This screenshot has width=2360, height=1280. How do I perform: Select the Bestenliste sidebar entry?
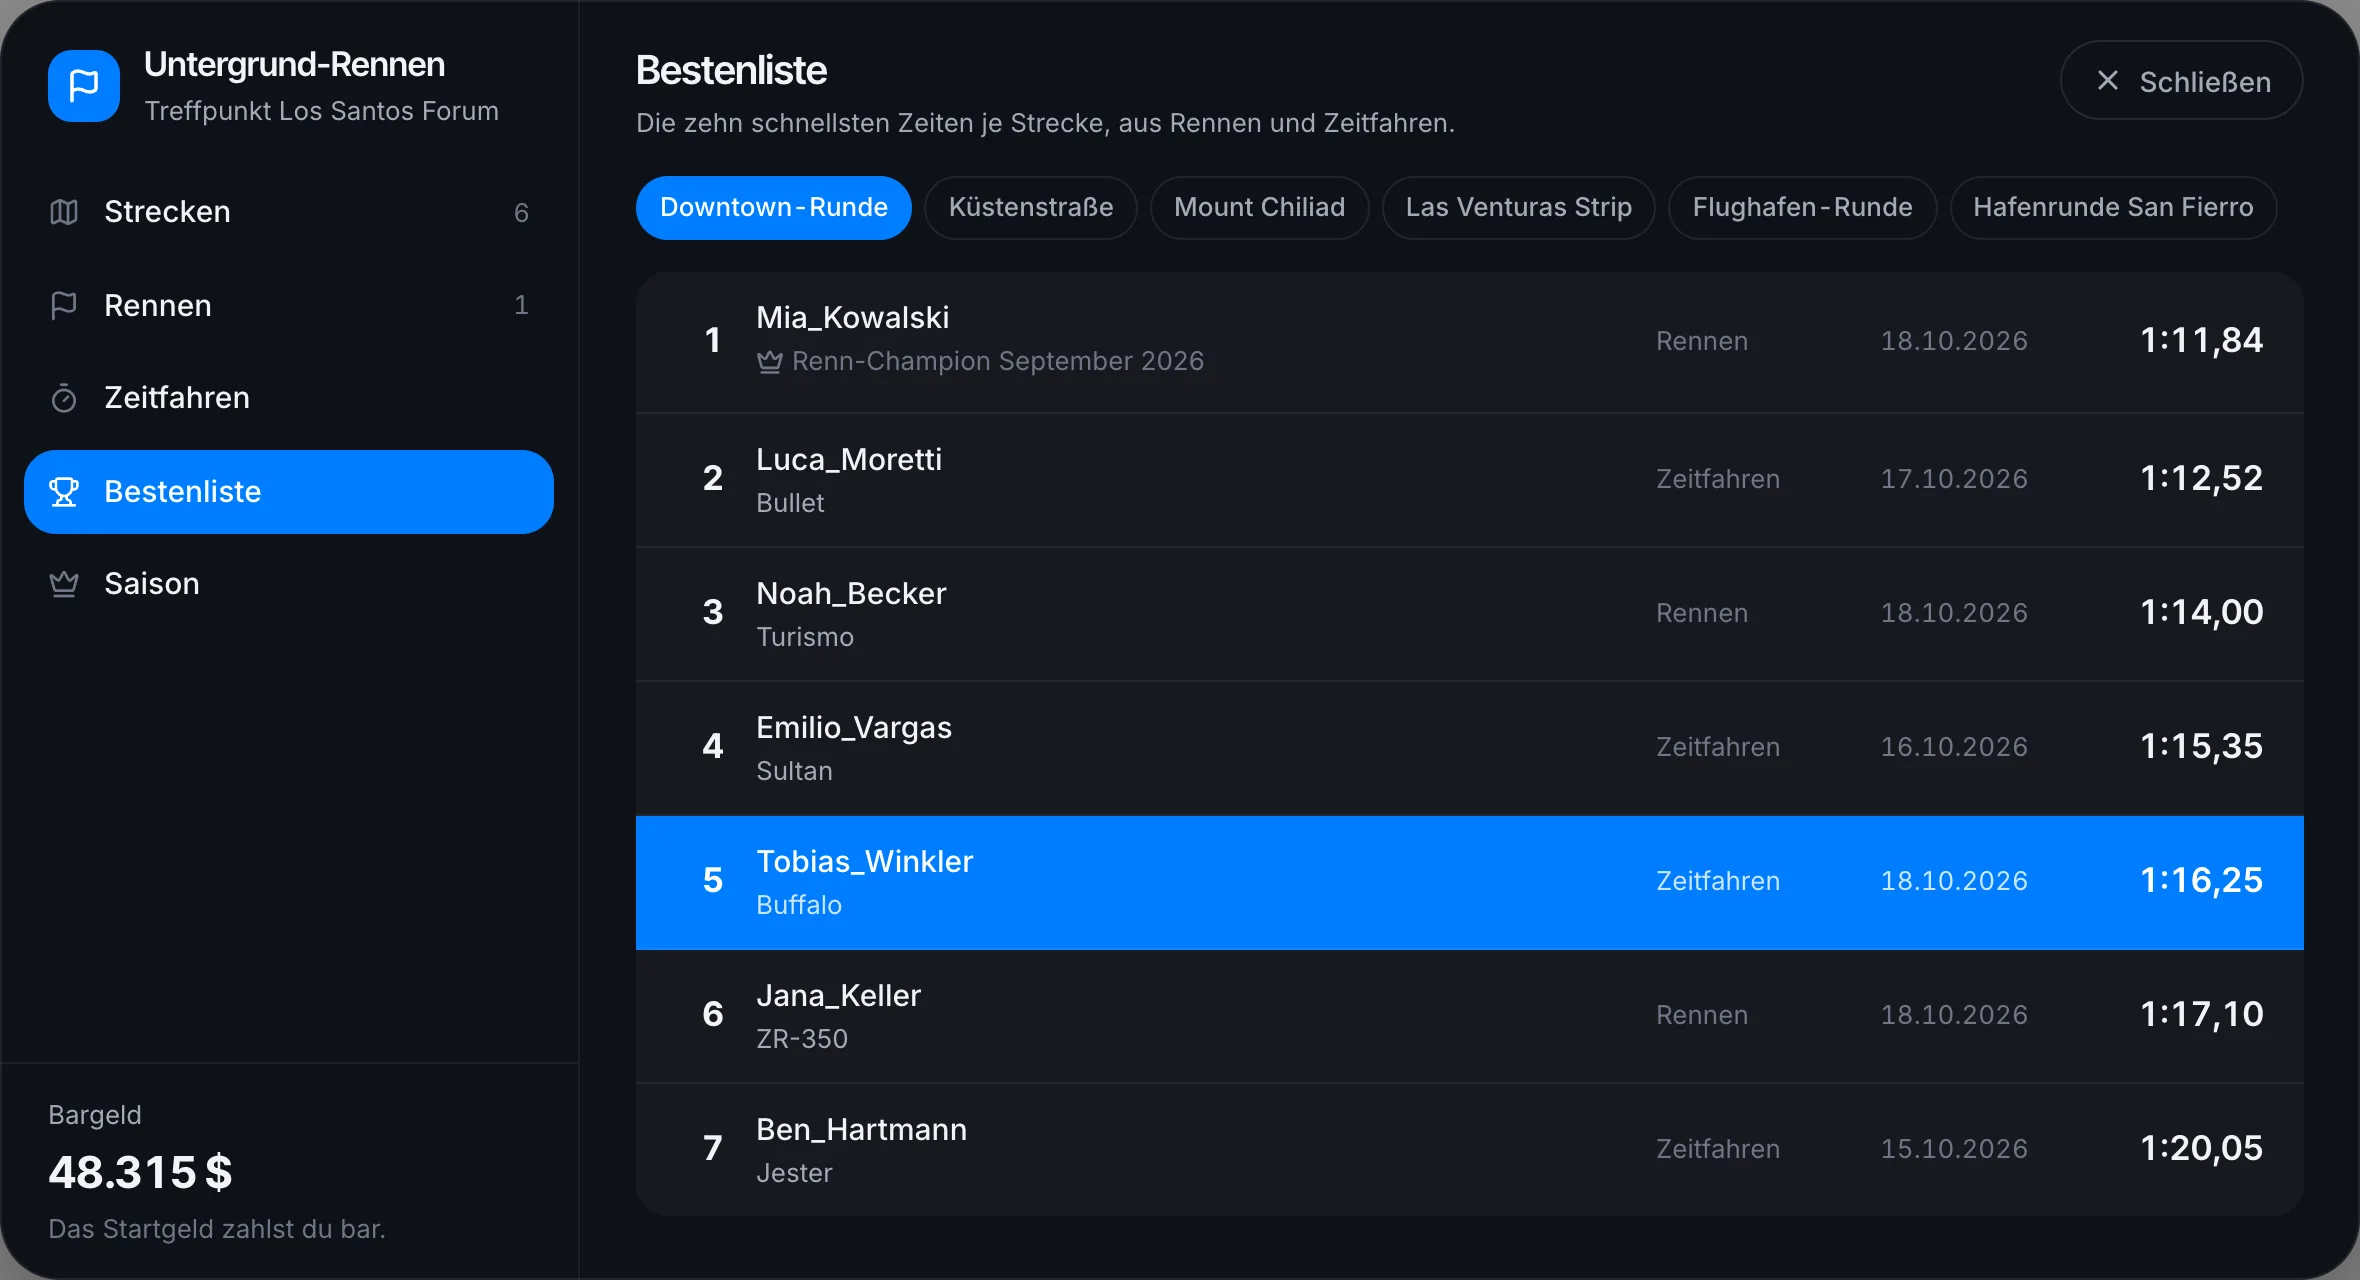(289, 492)
